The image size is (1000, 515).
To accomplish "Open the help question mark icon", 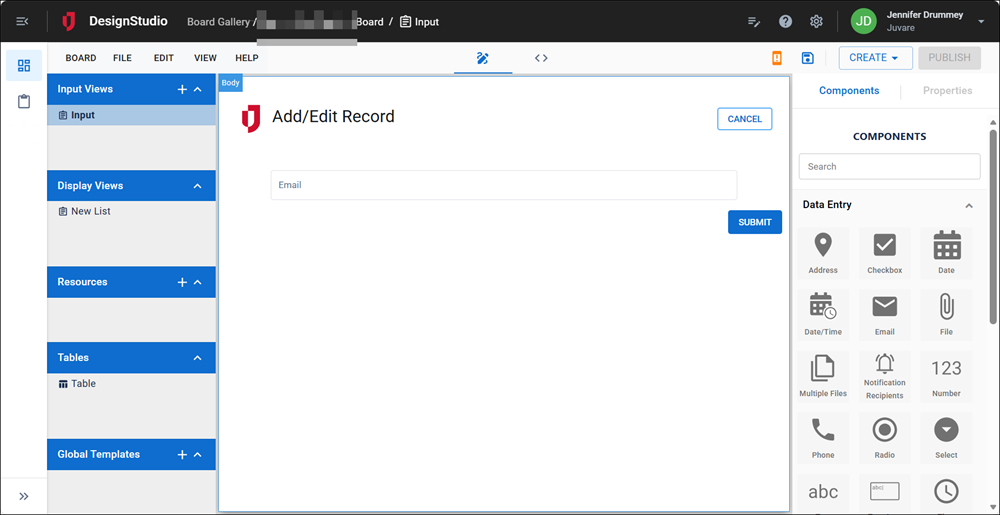I will click(x=786, y=22).
